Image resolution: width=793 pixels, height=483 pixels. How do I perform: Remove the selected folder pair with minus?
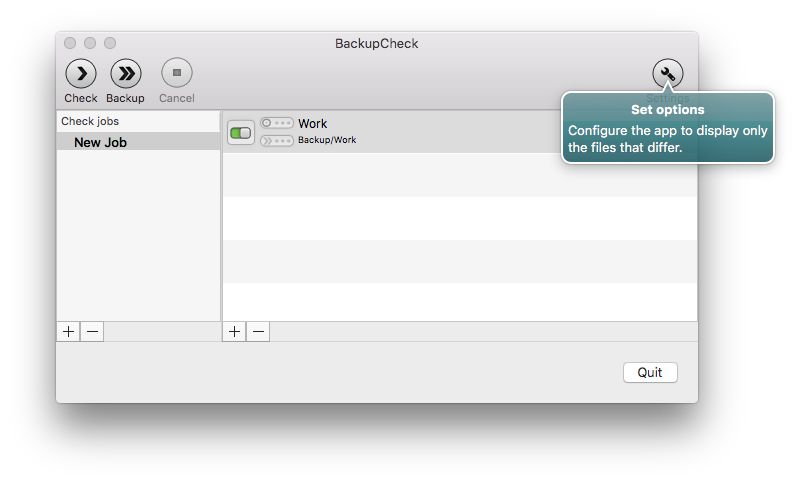(258, 332)
